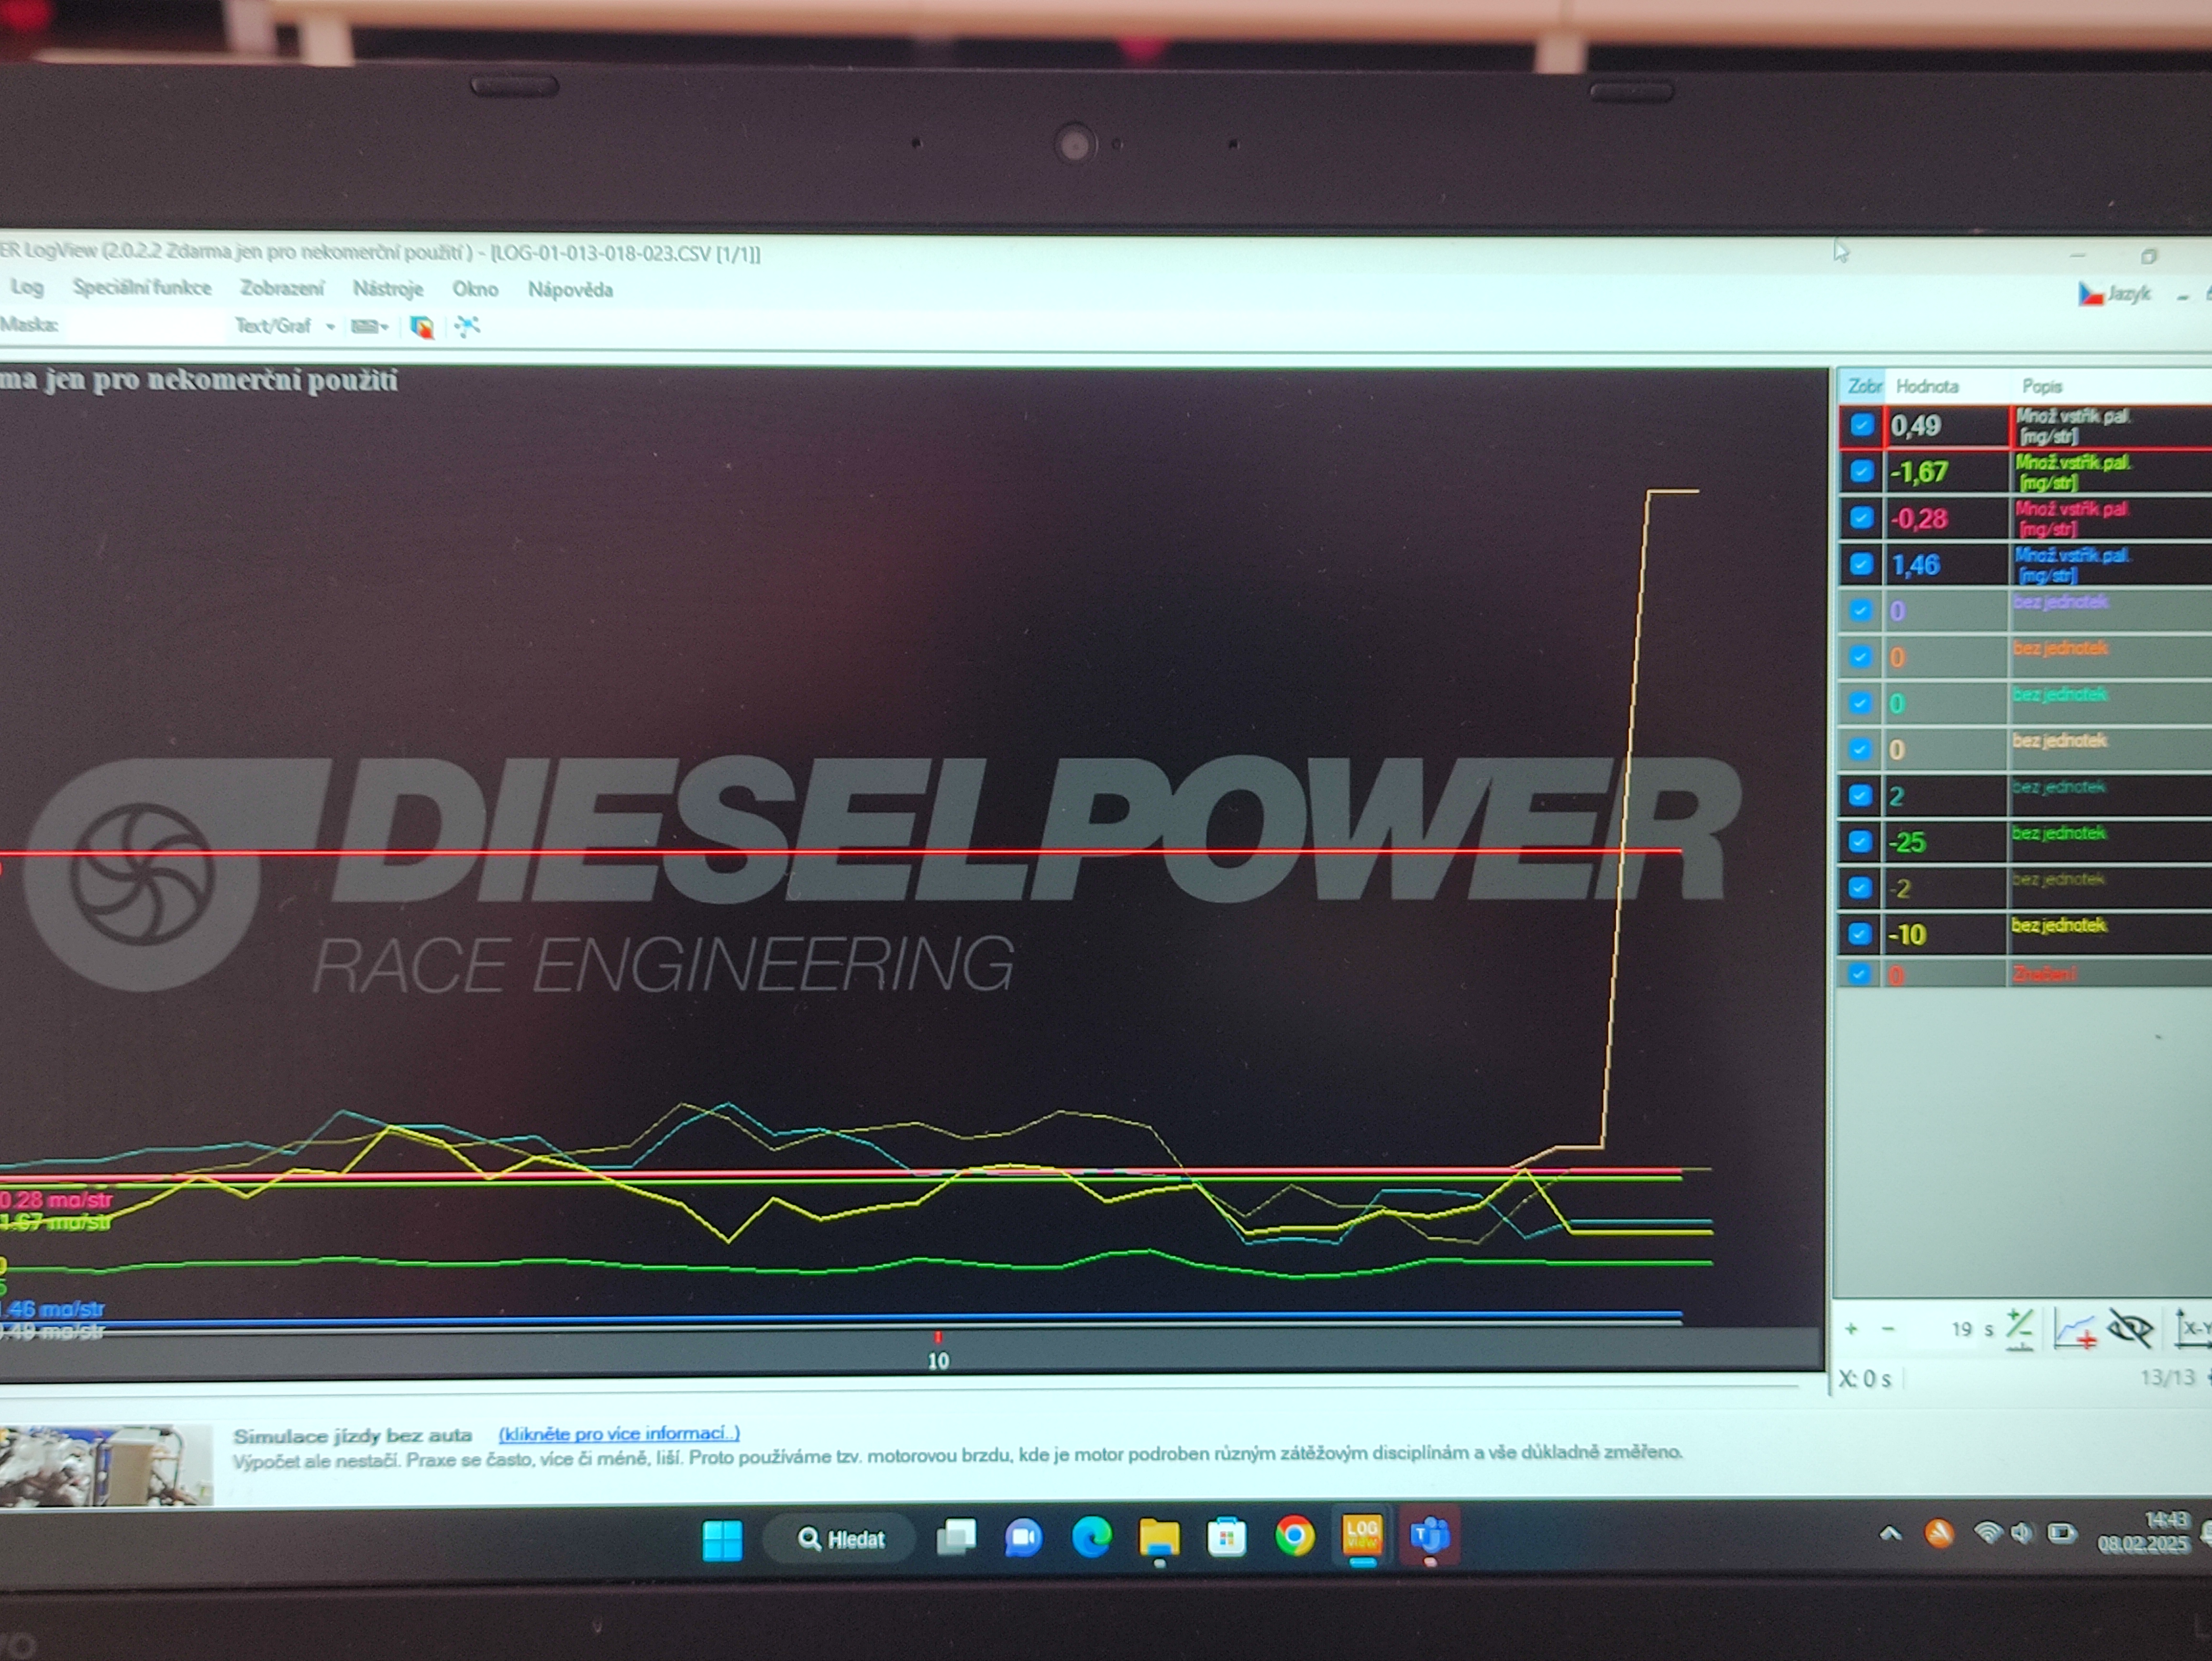Open the Windows Start menu
The height and width of the screenshot is (1661, 2212).
(x=722, y=1540)
